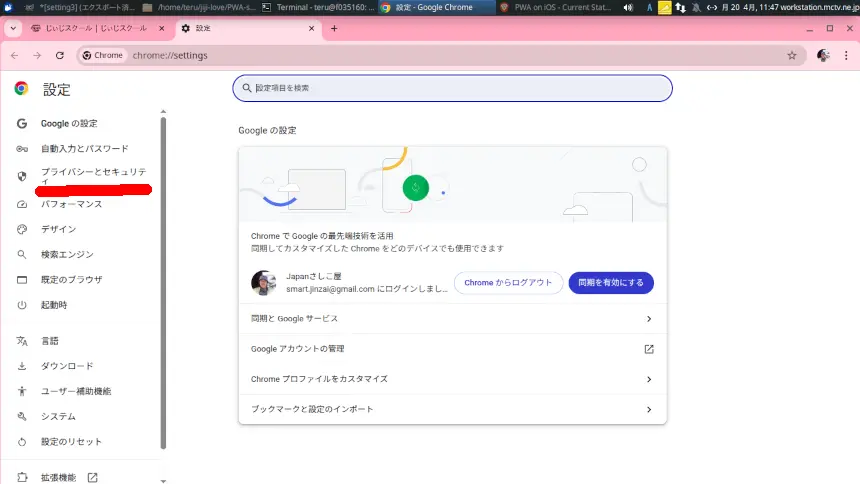Screen dimensions: 860x484
Task: Click the key icon for autofill and passwords
Action: [22, 149]
